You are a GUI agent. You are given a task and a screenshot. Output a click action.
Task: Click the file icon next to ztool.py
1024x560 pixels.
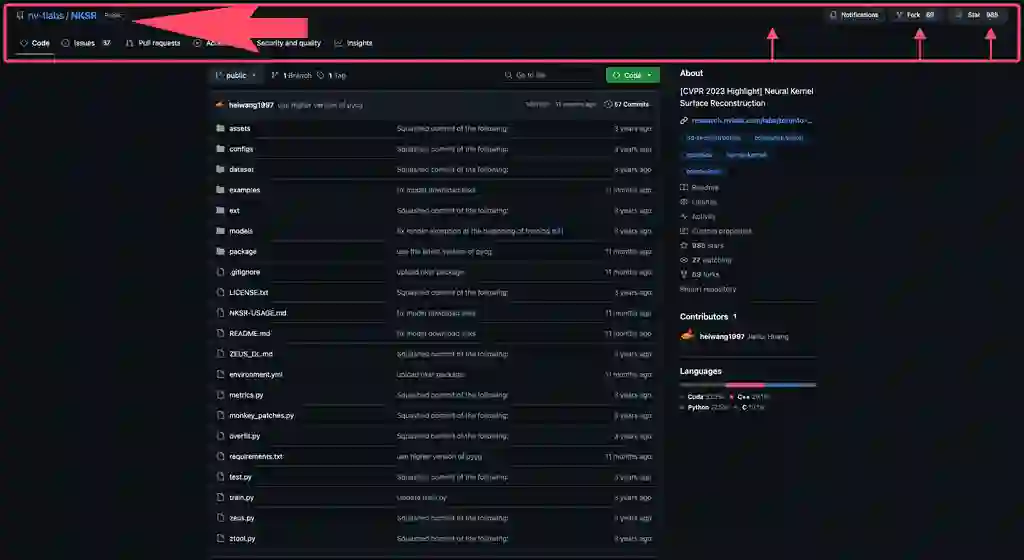coord(220,538)
